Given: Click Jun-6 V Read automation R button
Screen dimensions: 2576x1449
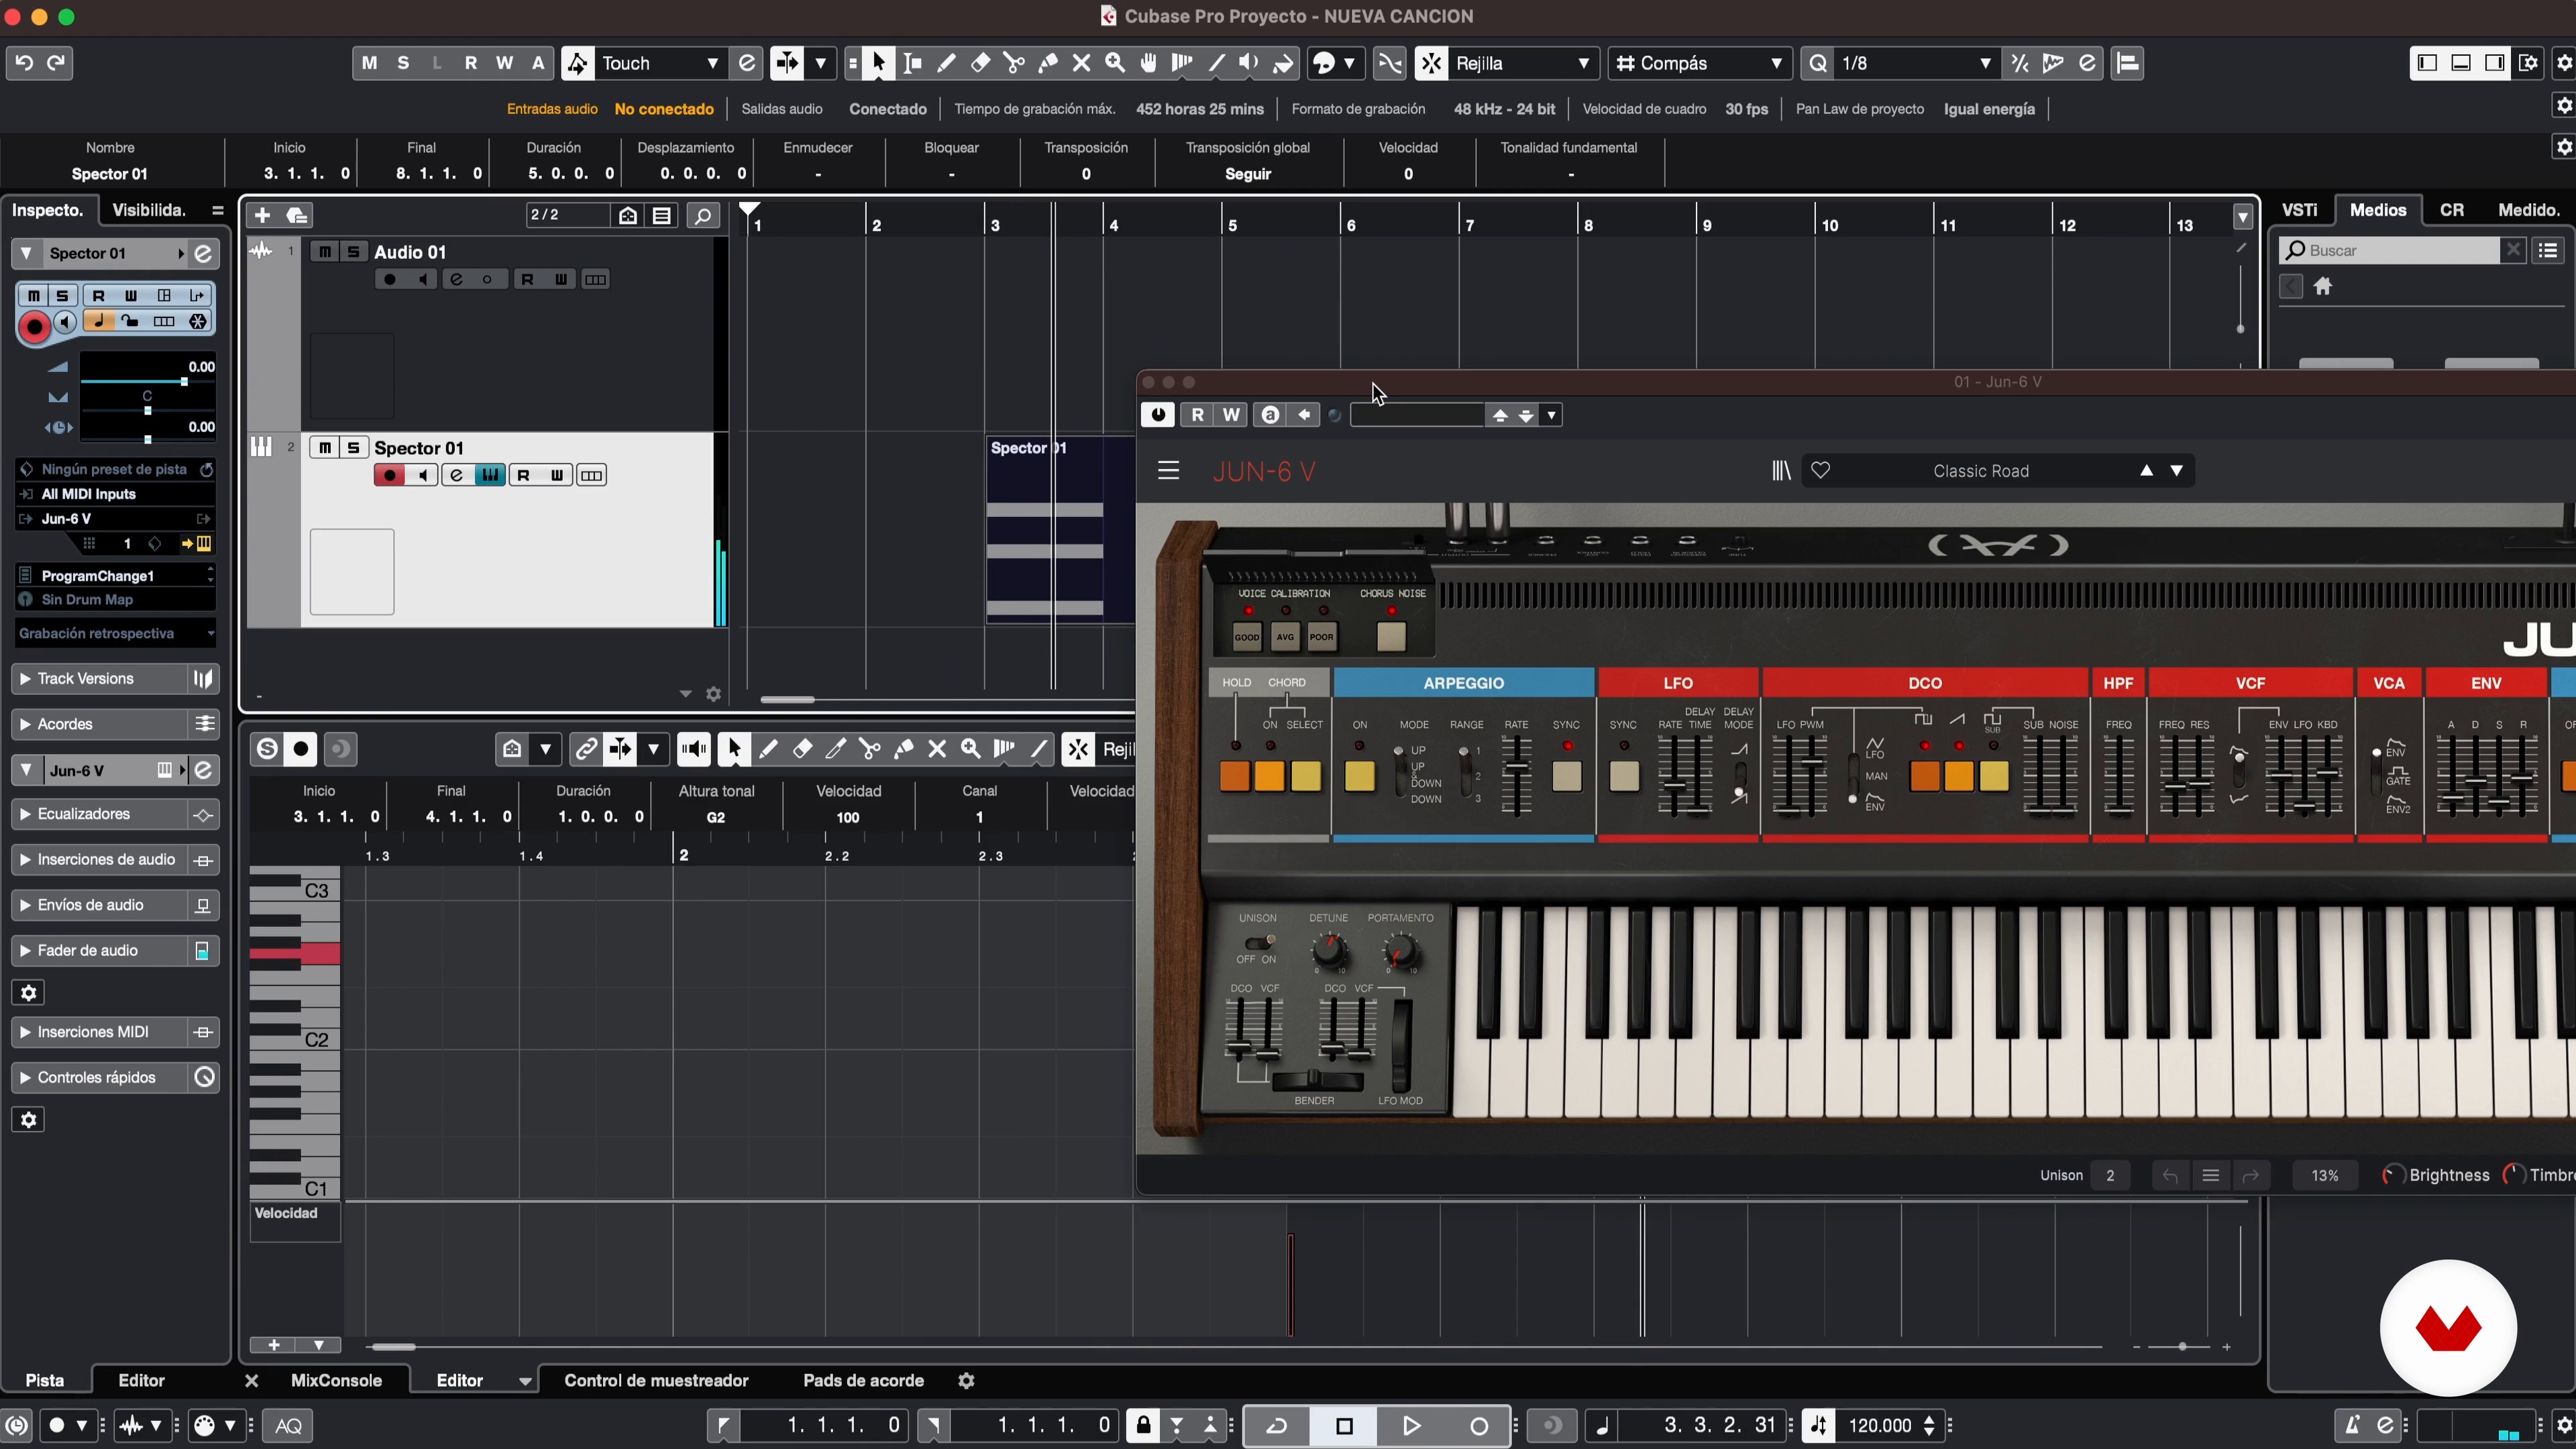Looking at the screenshot, I should (x=1197, y=415).
